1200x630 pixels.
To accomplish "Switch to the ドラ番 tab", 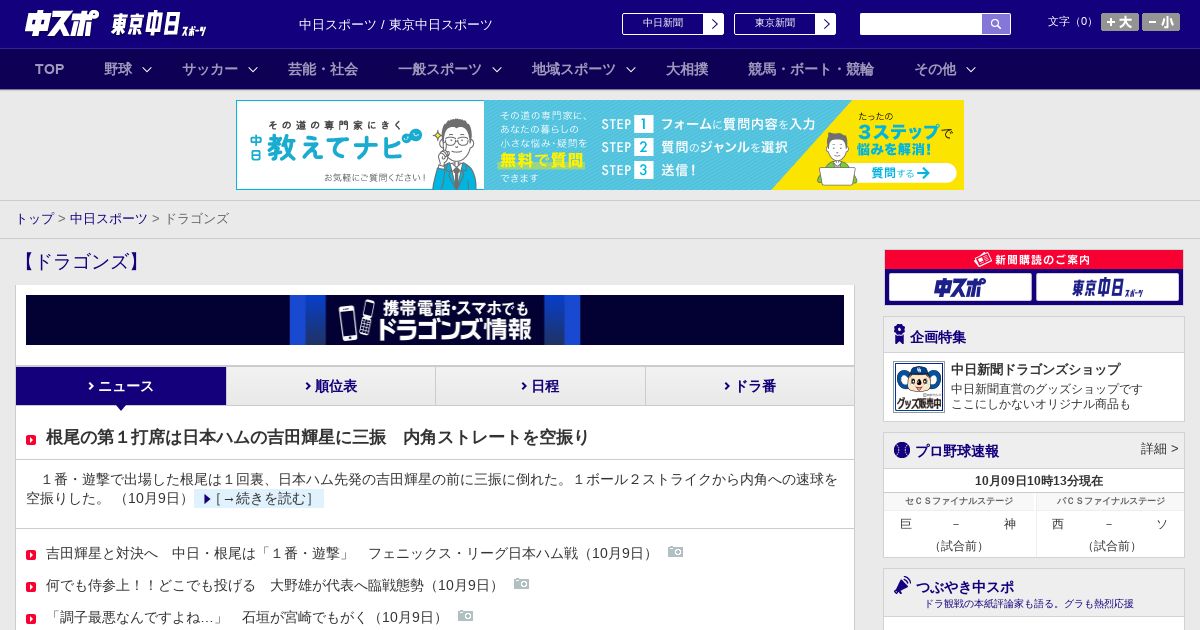I will (750, 386).
